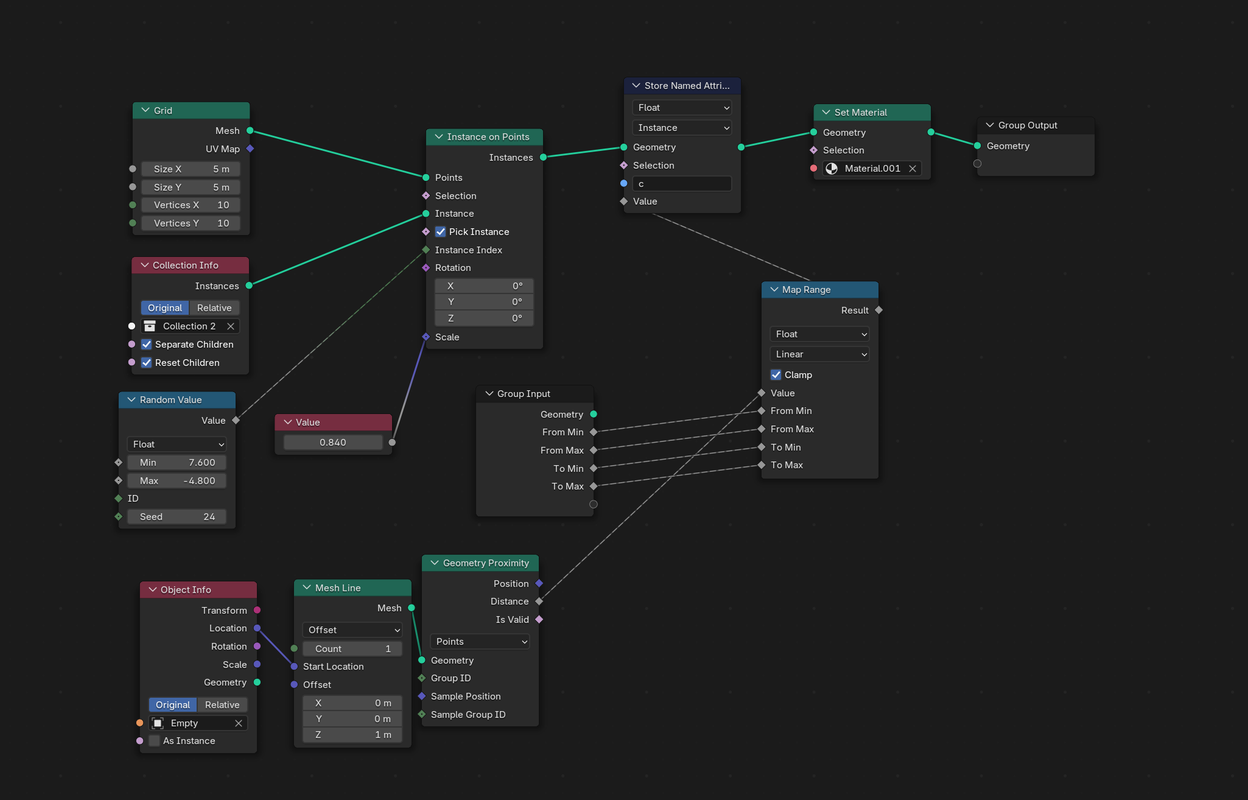Collapse the Group Input node
Screen dimensions: 1248x800
coord(488,394)
